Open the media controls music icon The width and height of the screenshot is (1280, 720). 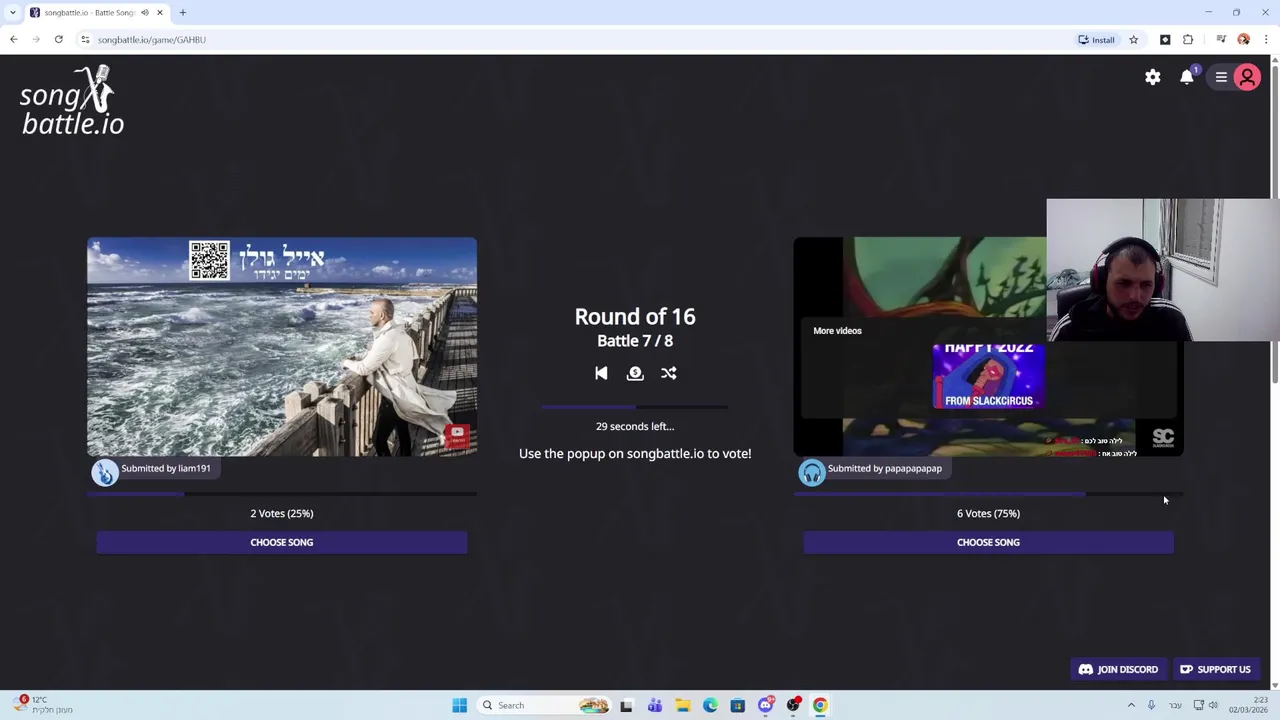point(1221,40)
